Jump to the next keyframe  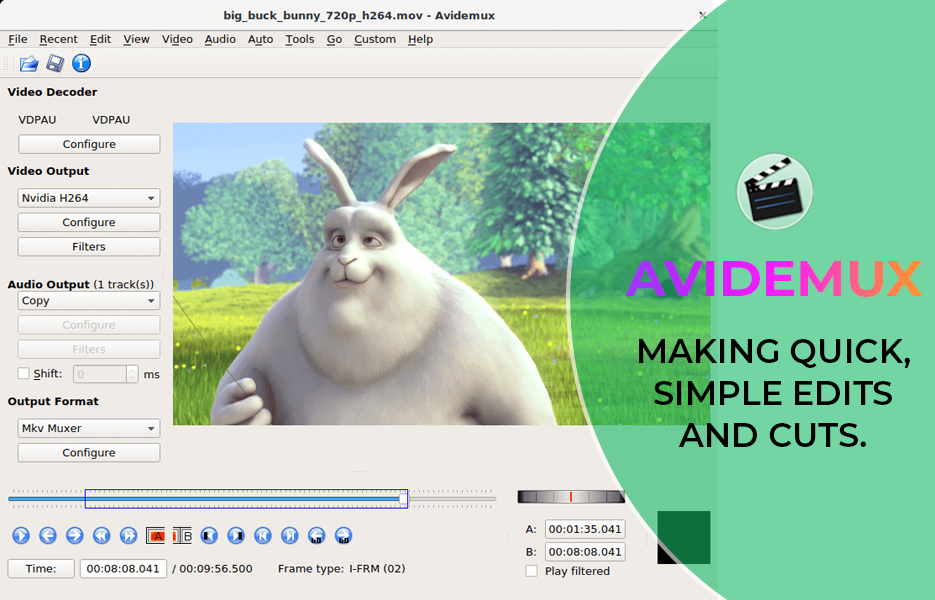(x=128, y=536)
